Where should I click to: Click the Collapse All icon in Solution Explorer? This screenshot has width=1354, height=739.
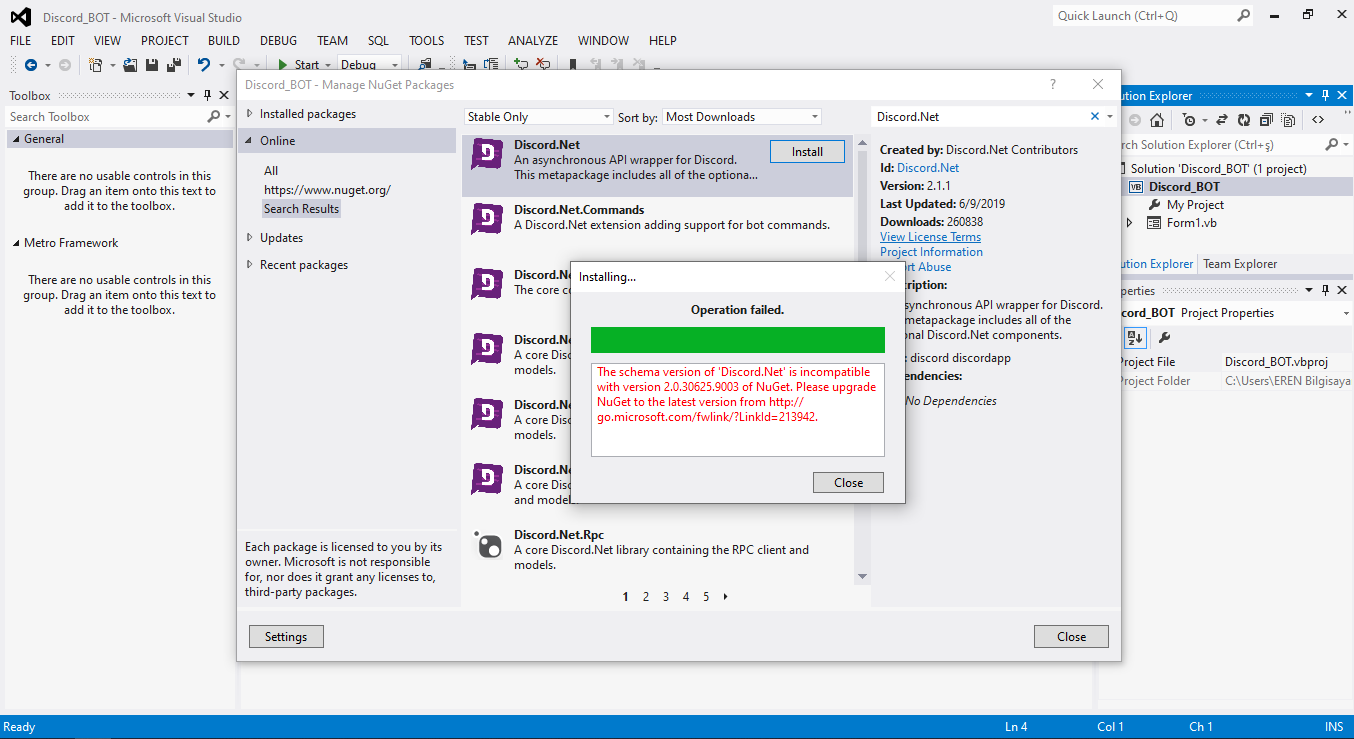click(1266, 120)
